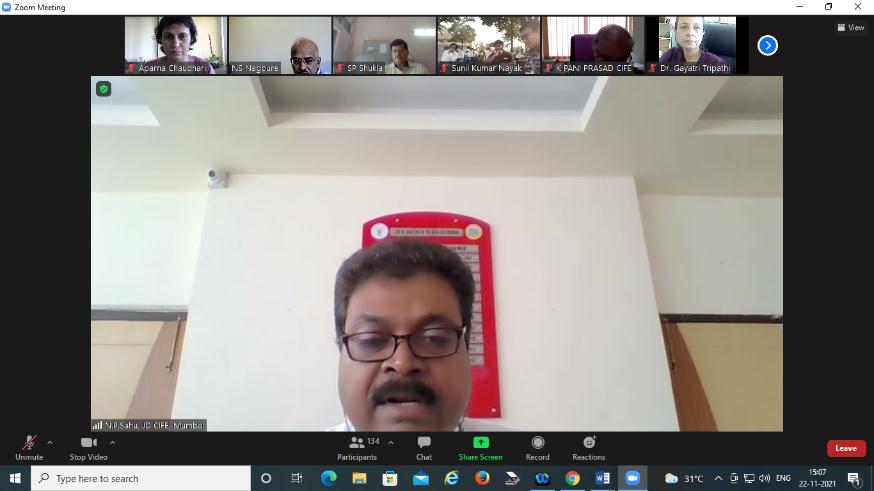Open Reactions menu
The image size is (874, 491).
click(x=589, y=446)
